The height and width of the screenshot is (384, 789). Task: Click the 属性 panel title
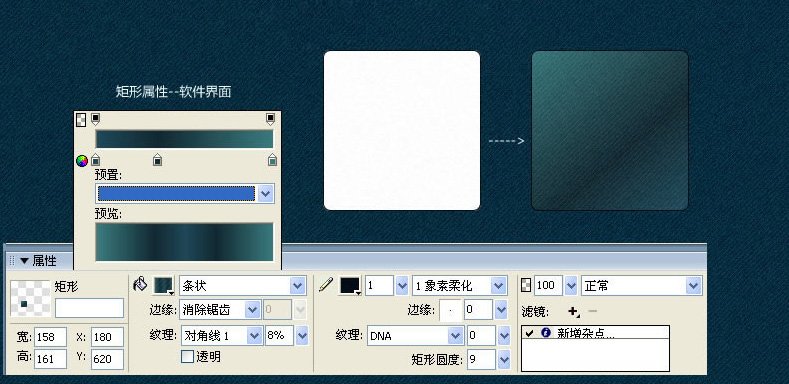coord(44,261)
